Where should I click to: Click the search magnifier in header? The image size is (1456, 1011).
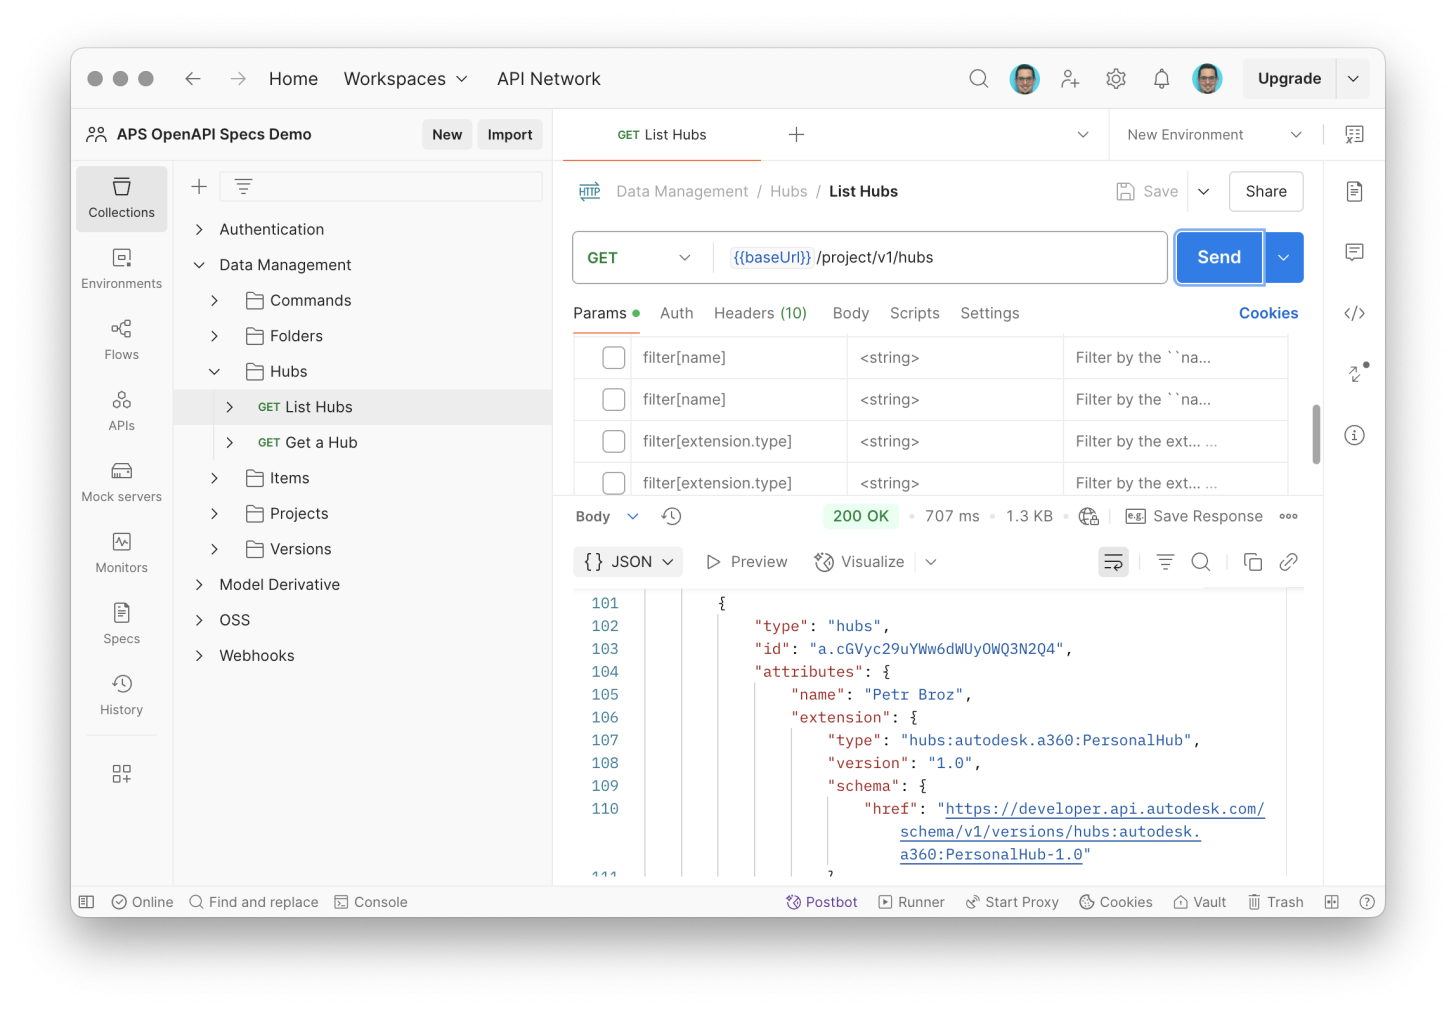tap(978, 79)
